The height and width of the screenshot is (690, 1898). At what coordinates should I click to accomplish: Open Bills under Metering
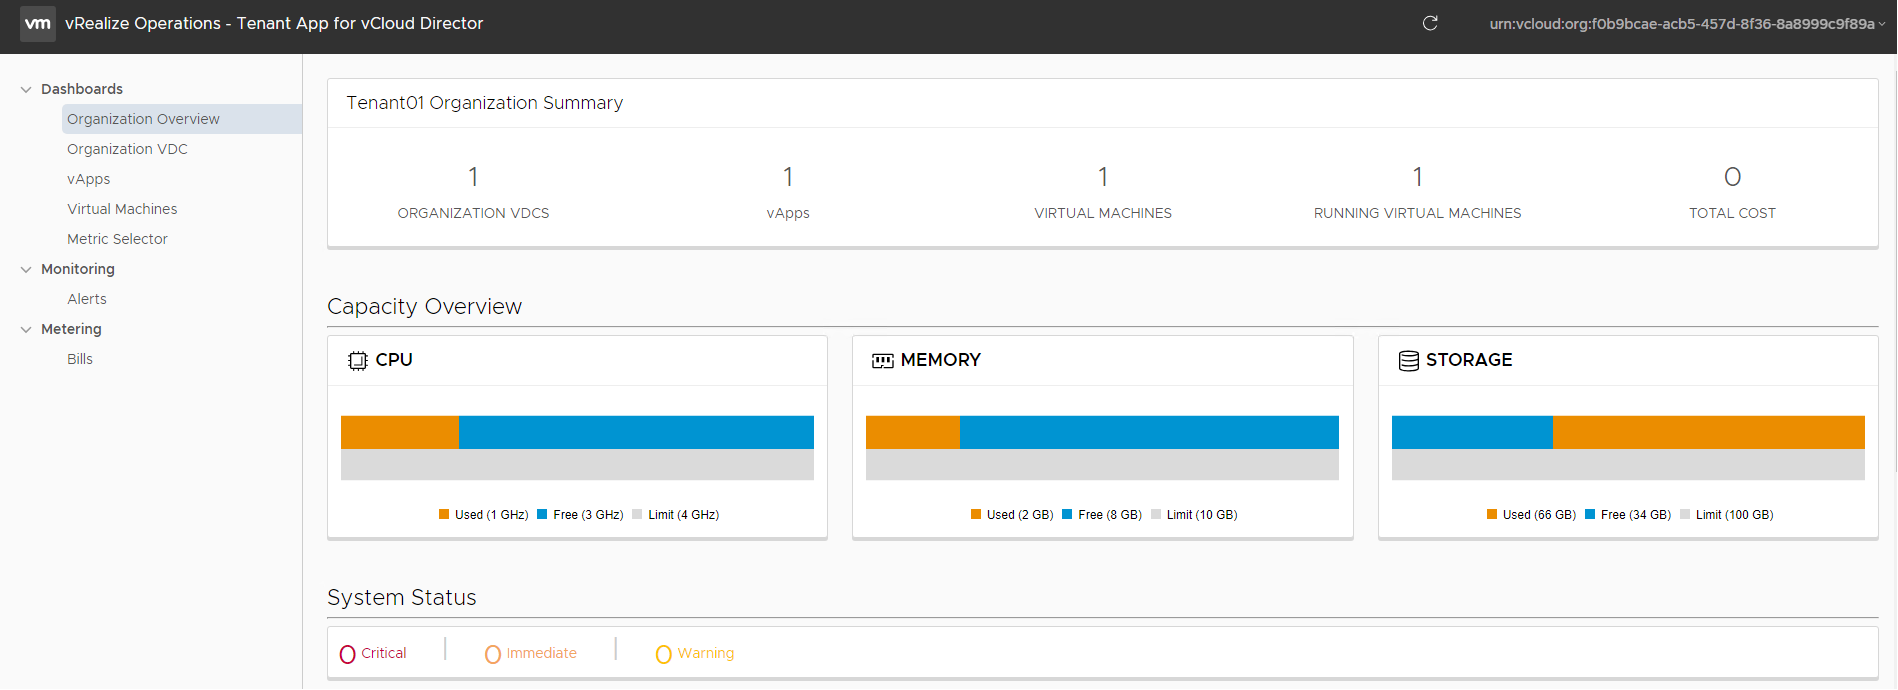pyautogui.click(x=80, y=359)
